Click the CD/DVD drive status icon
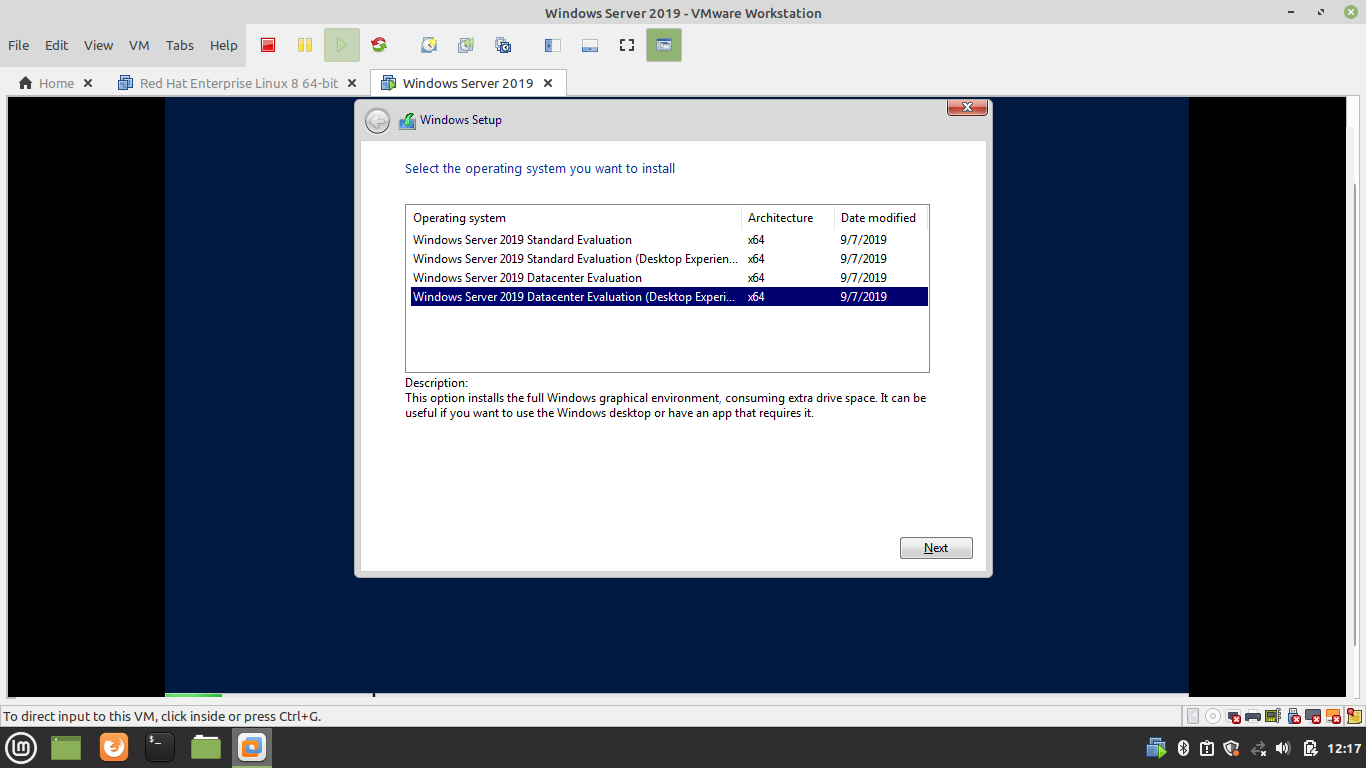This screenshot has height=768, width=1366. coord(1213,716)
